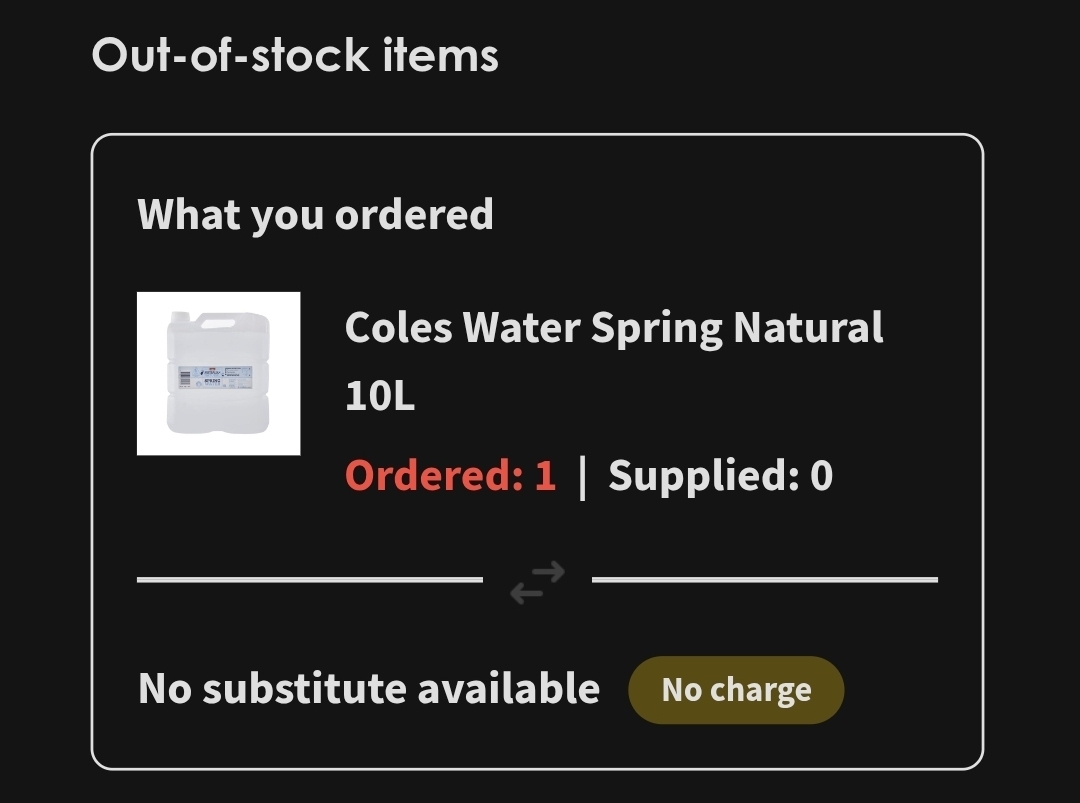
Task: Click the Supplied: 0 quantity text
Action: point(720,475)
